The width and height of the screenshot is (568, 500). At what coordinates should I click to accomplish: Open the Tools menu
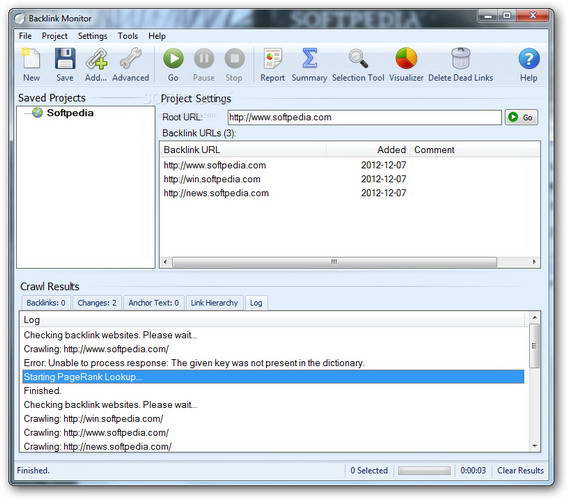(x=128, y=36)
